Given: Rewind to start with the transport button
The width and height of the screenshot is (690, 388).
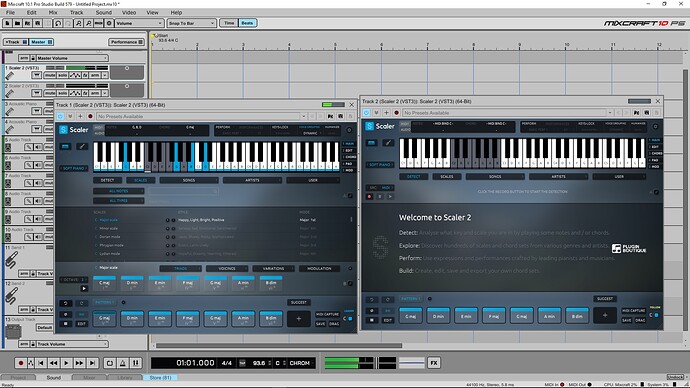Looking at the screenshot, I should pyautogui.click(x=41, y=363).
